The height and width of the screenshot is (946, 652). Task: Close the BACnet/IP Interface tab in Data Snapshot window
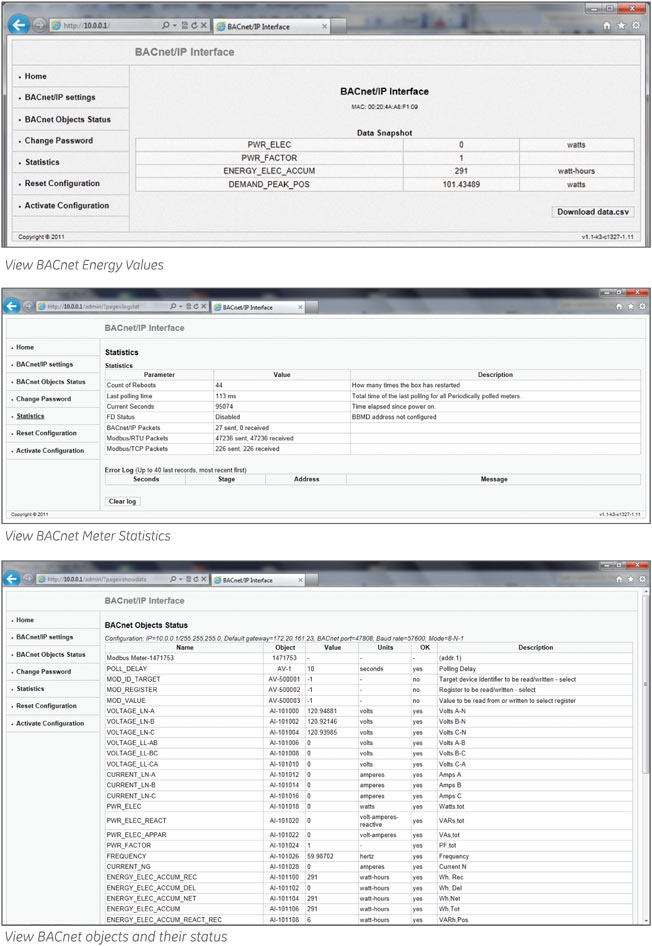point(324,27)
